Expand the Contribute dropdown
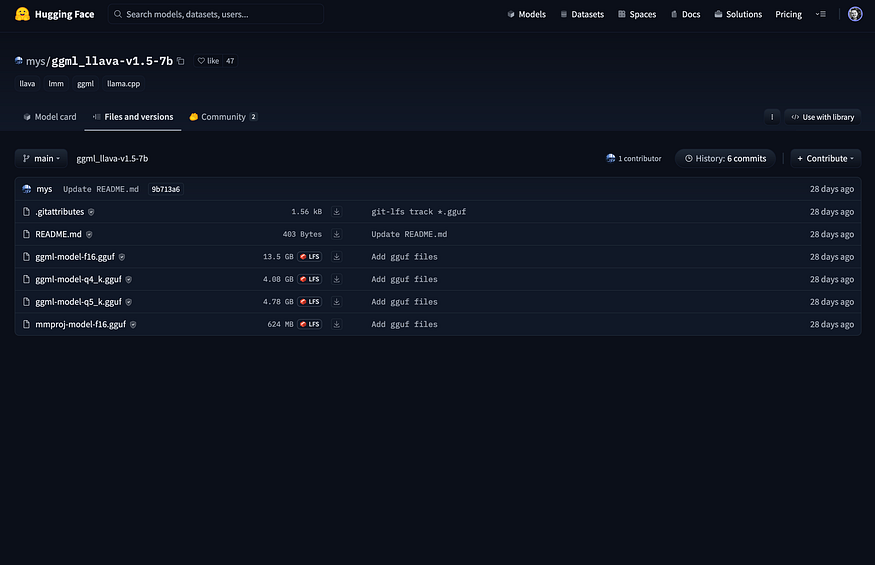Screen dimensions: 875x565 825,159
